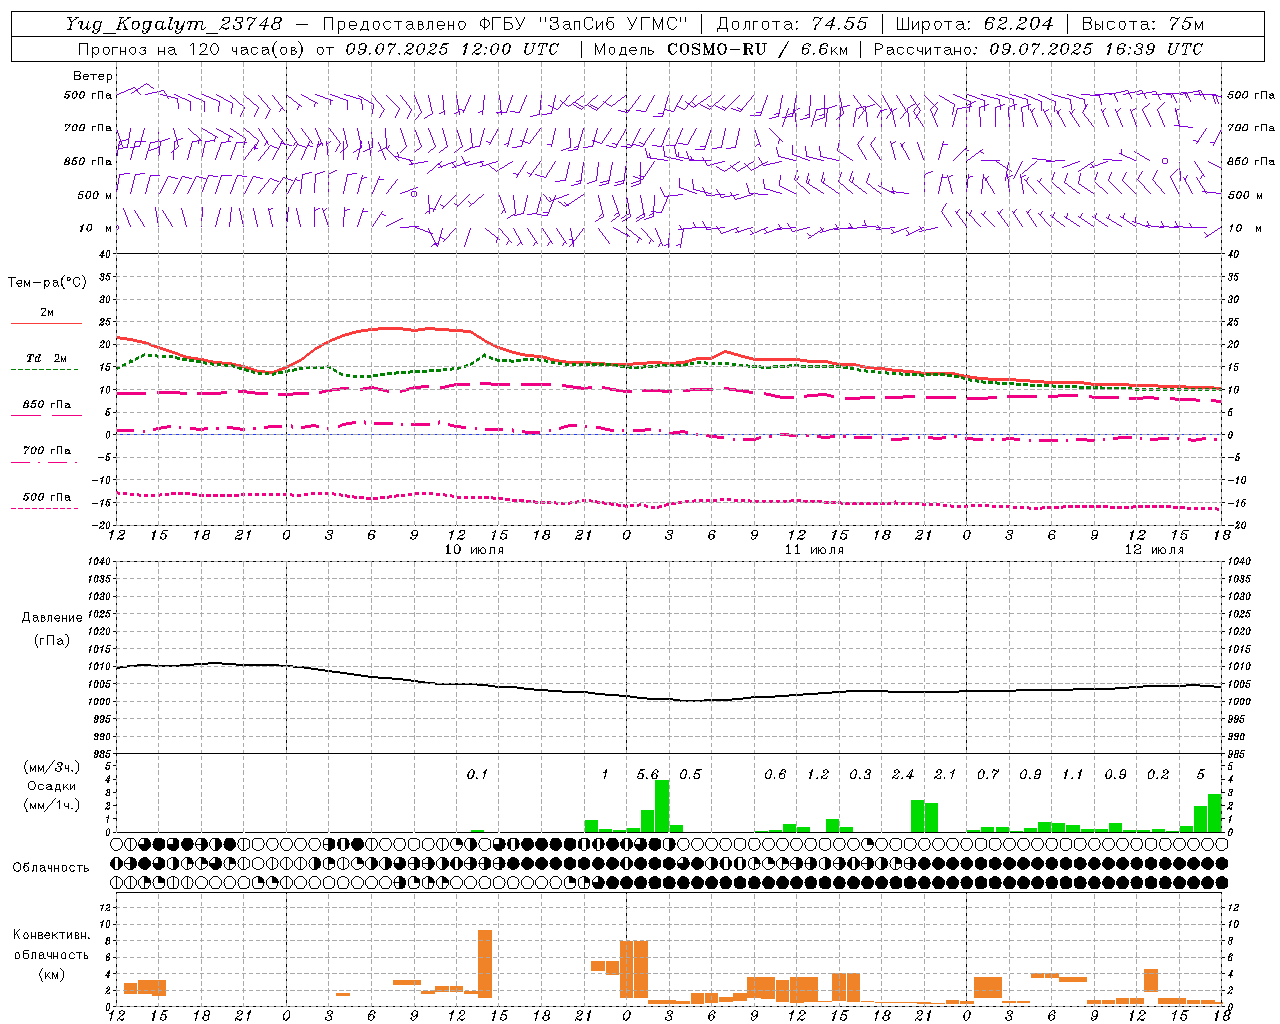Click the tallest orange convective cloud bar
Image resolution: width=1280 pixels, height=1024 pixels.
485,964
